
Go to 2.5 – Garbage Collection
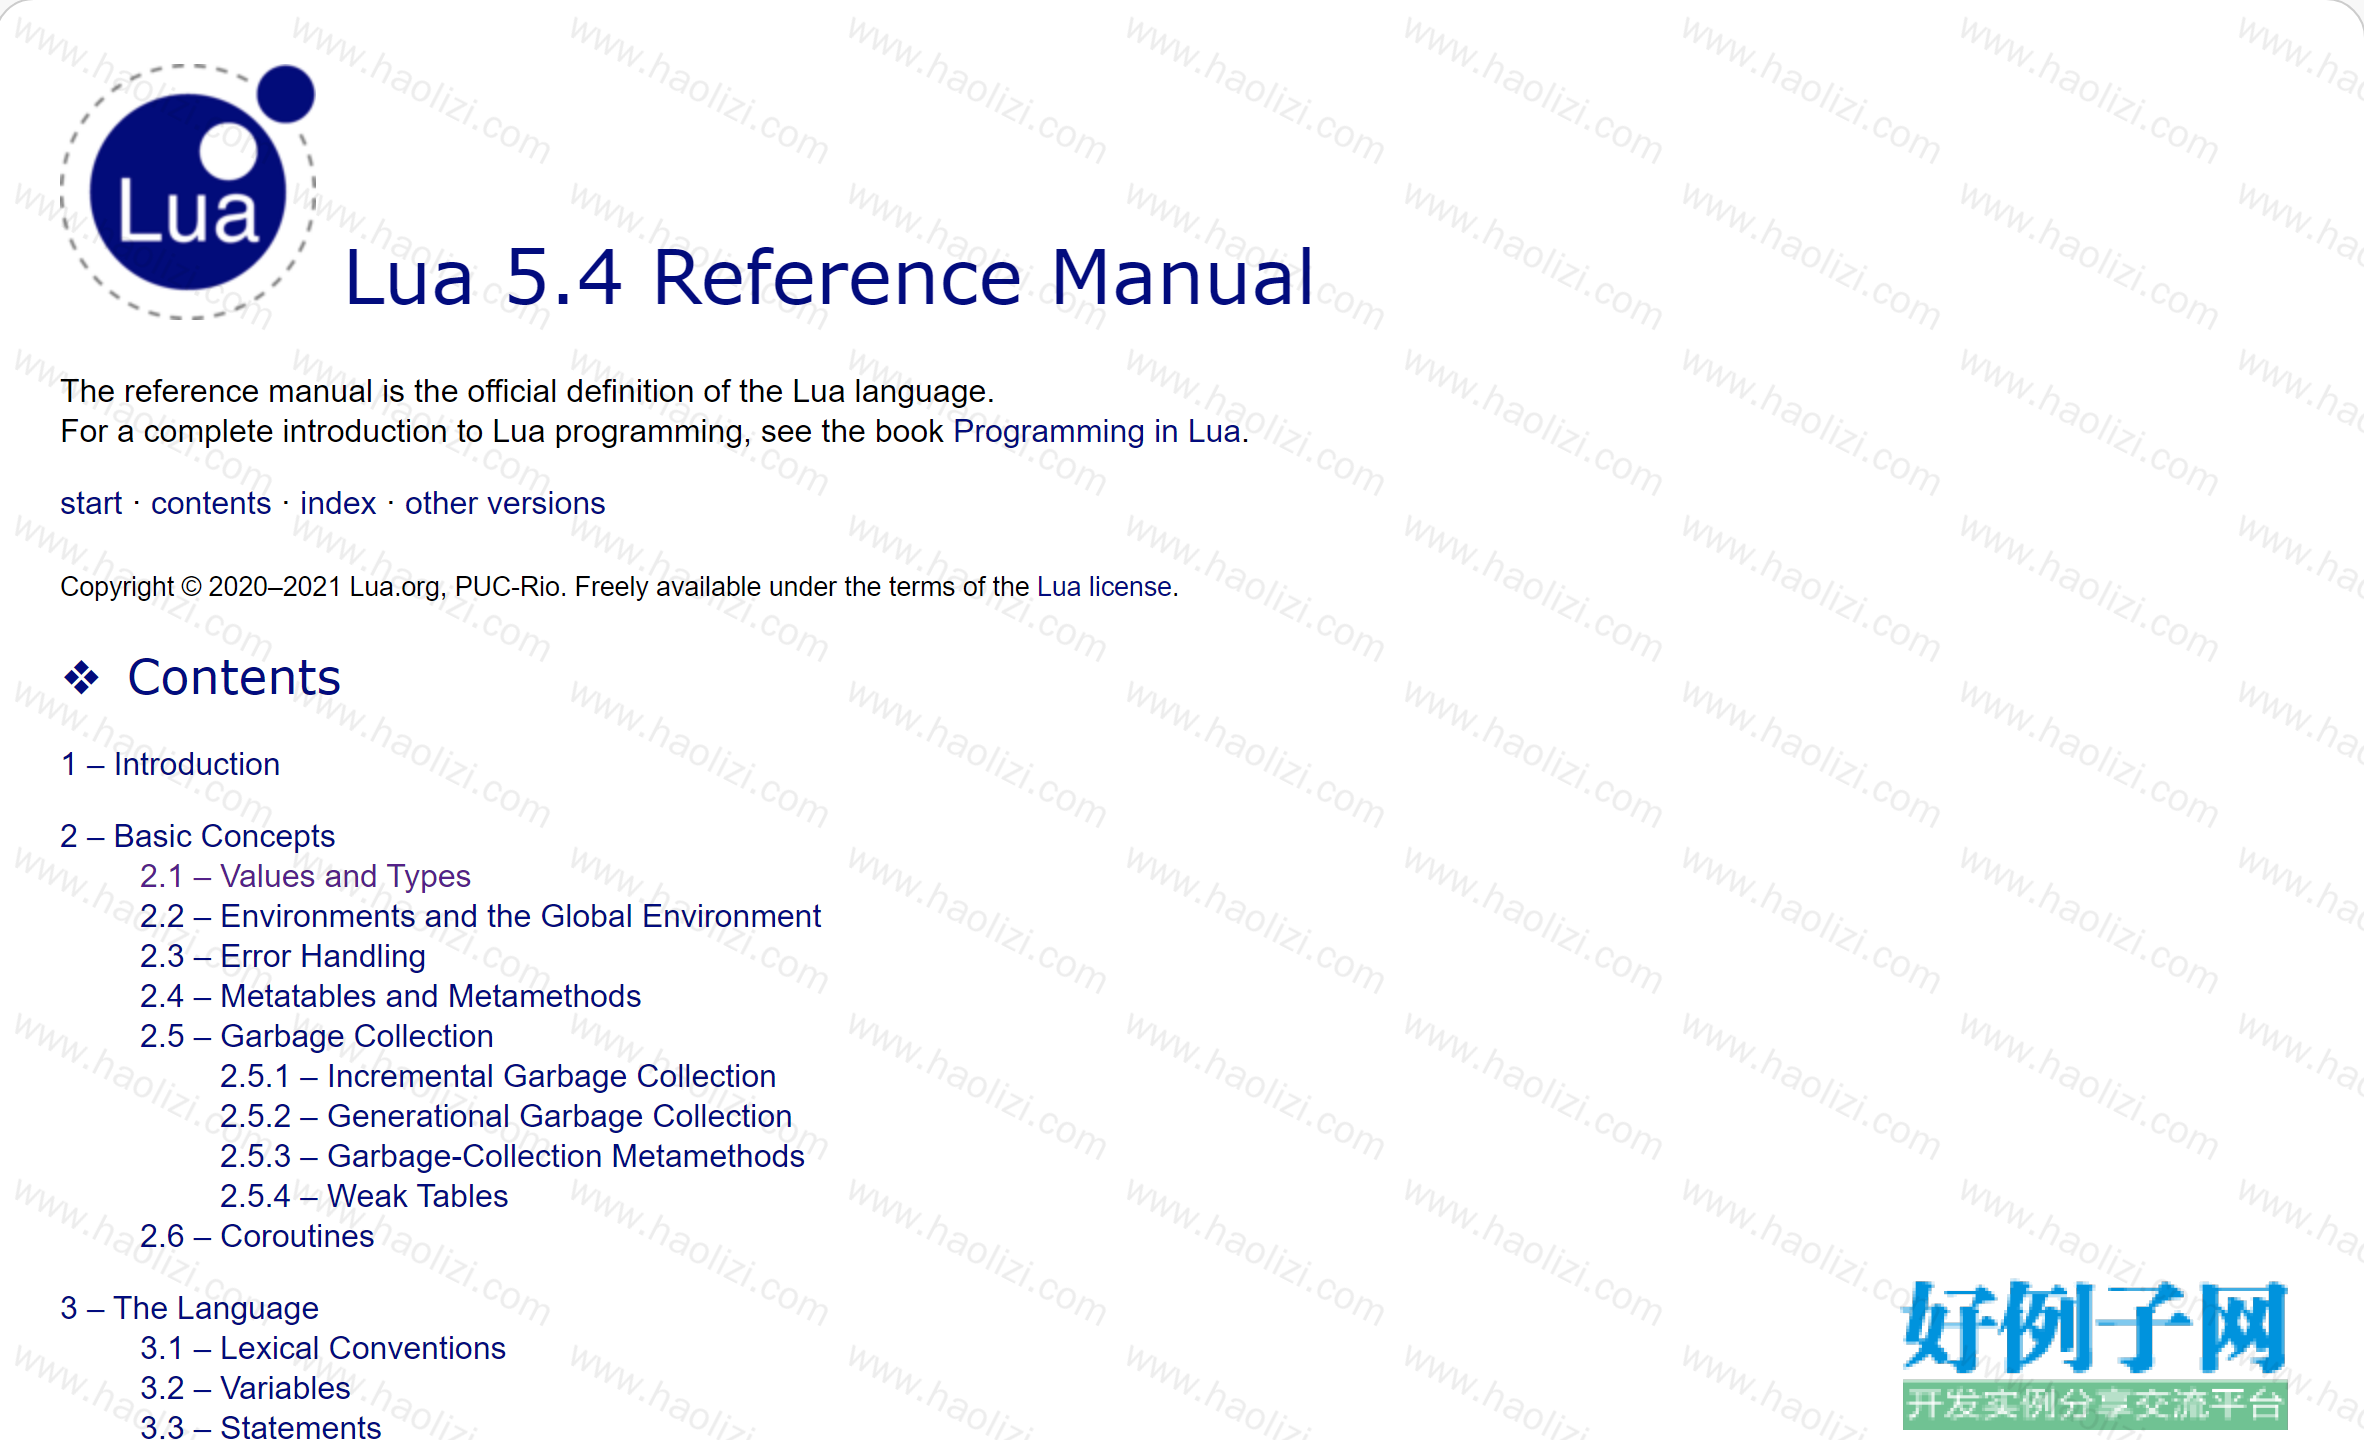click(317, 1036)
